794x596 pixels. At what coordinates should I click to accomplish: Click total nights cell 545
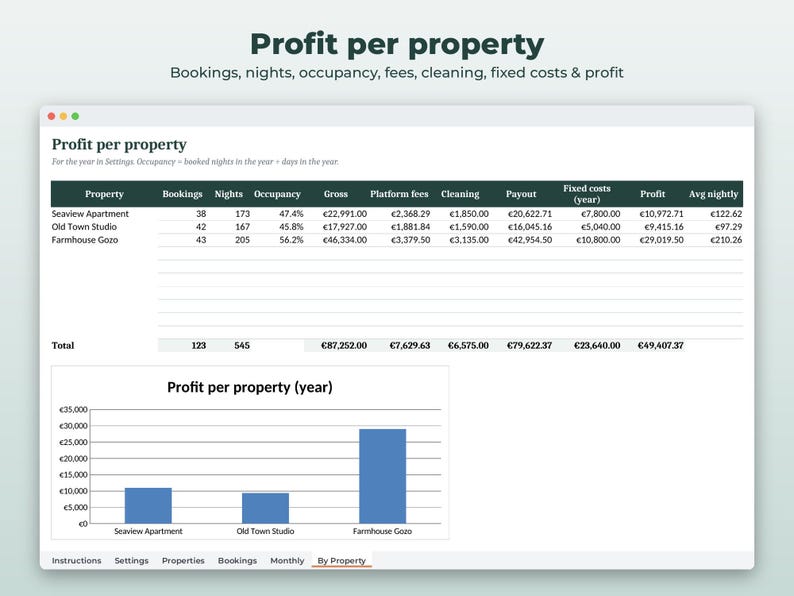click(x=242, y=345)
